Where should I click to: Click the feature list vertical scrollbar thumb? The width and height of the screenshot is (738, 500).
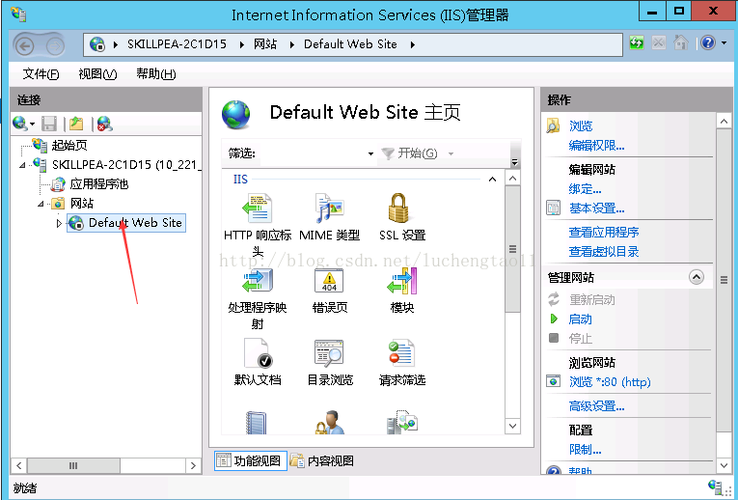pyautogui.click(x=513, y=249)
